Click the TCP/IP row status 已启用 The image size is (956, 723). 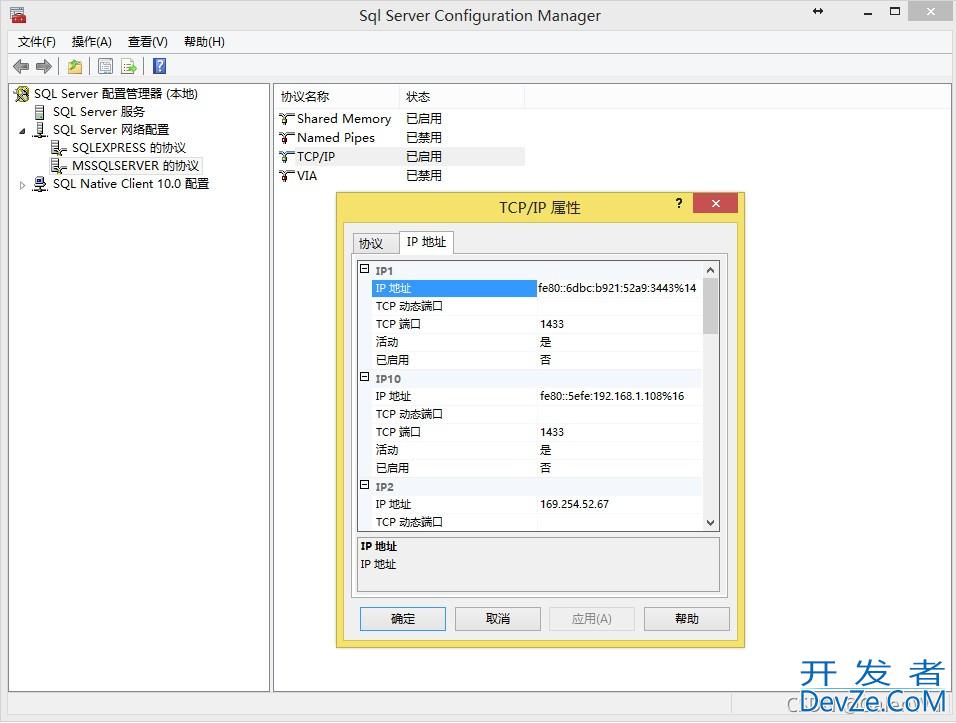pos(424,157)
